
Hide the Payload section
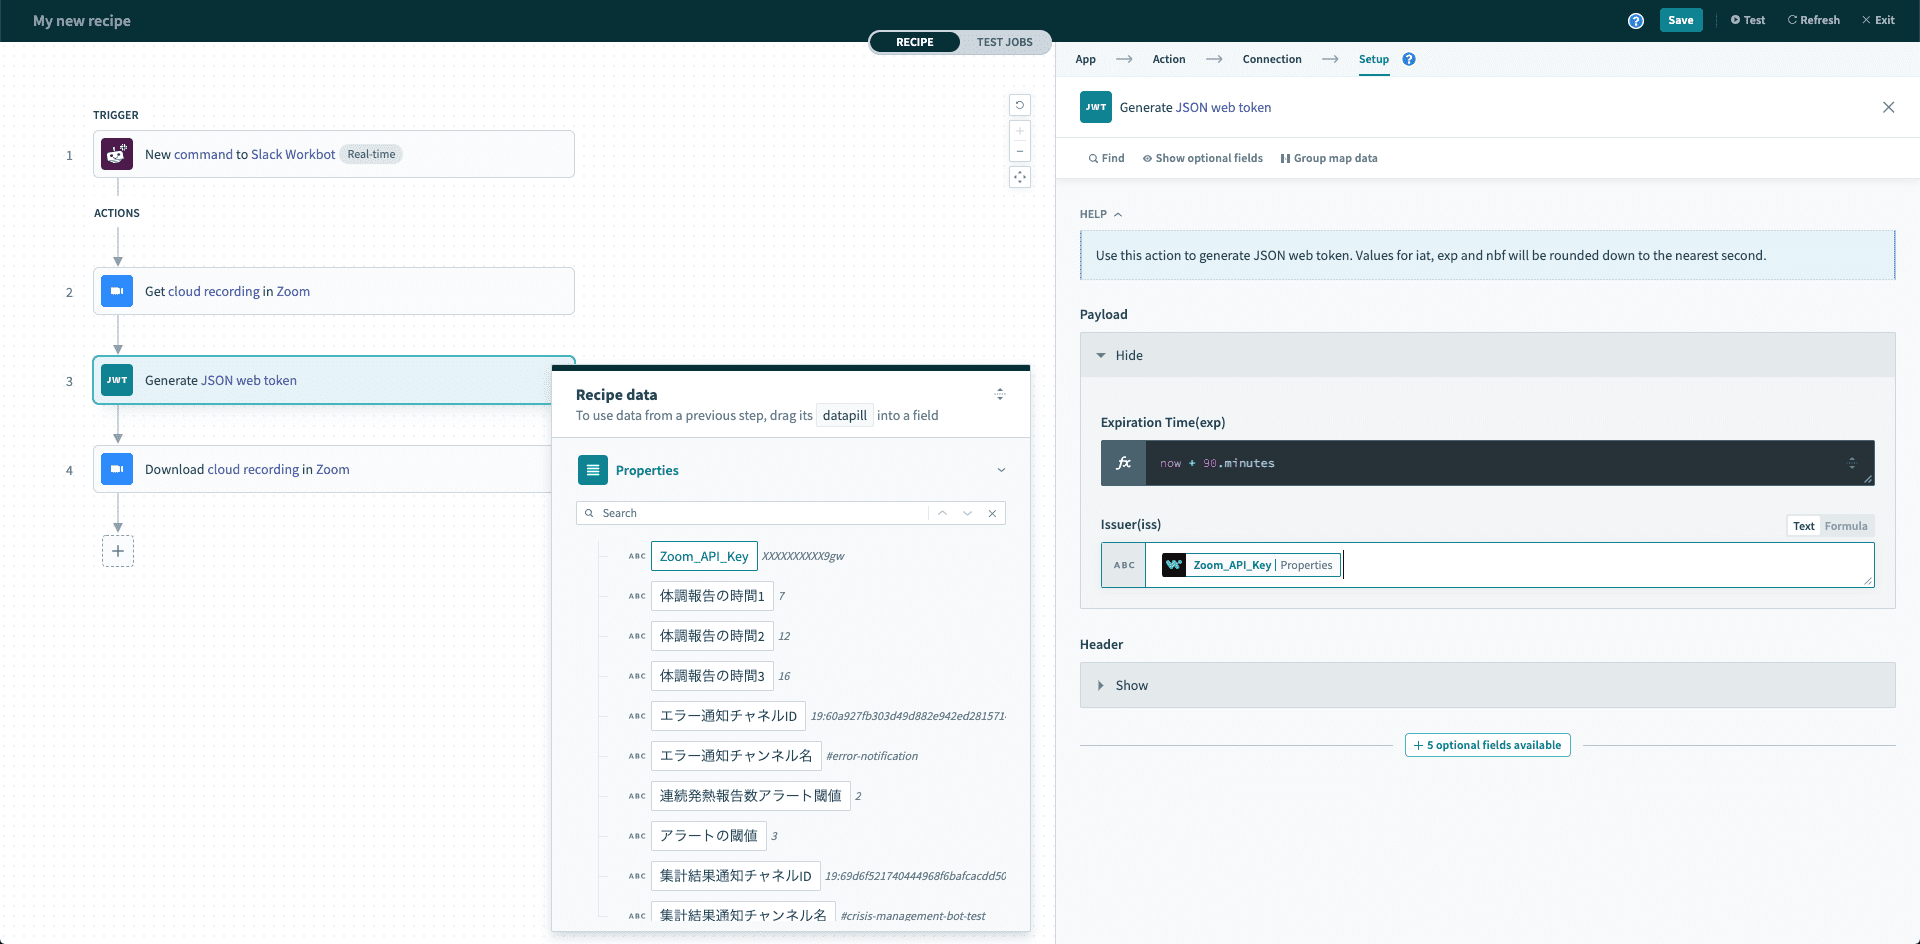click(1122, 355)
